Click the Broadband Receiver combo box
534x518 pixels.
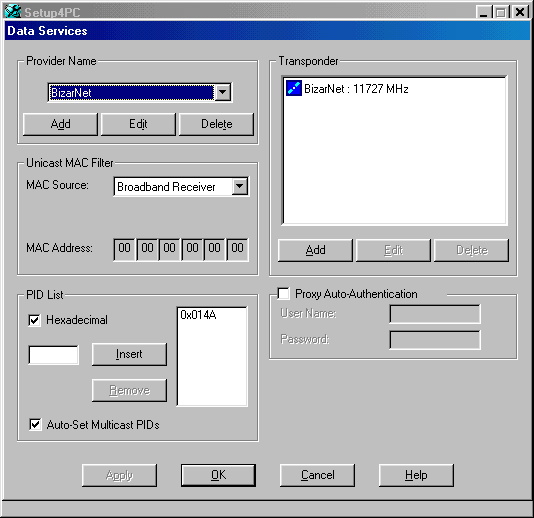click(x=181, y=187)
